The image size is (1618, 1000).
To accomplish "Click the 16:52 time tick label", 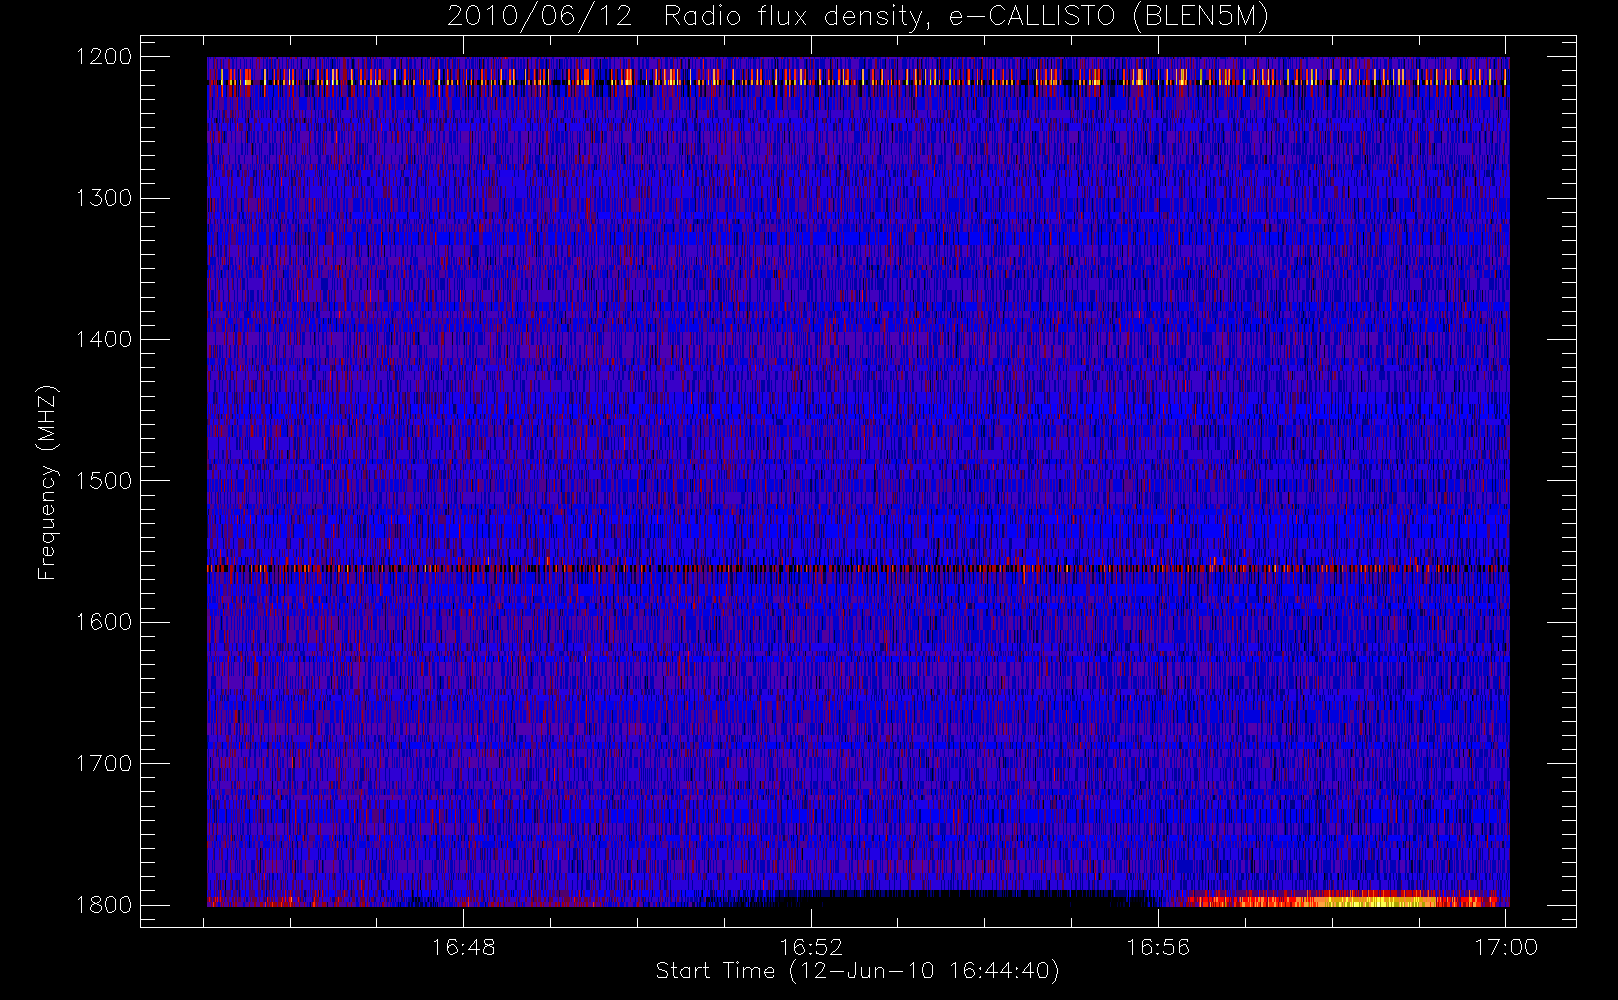I will [x=811, y=947].
